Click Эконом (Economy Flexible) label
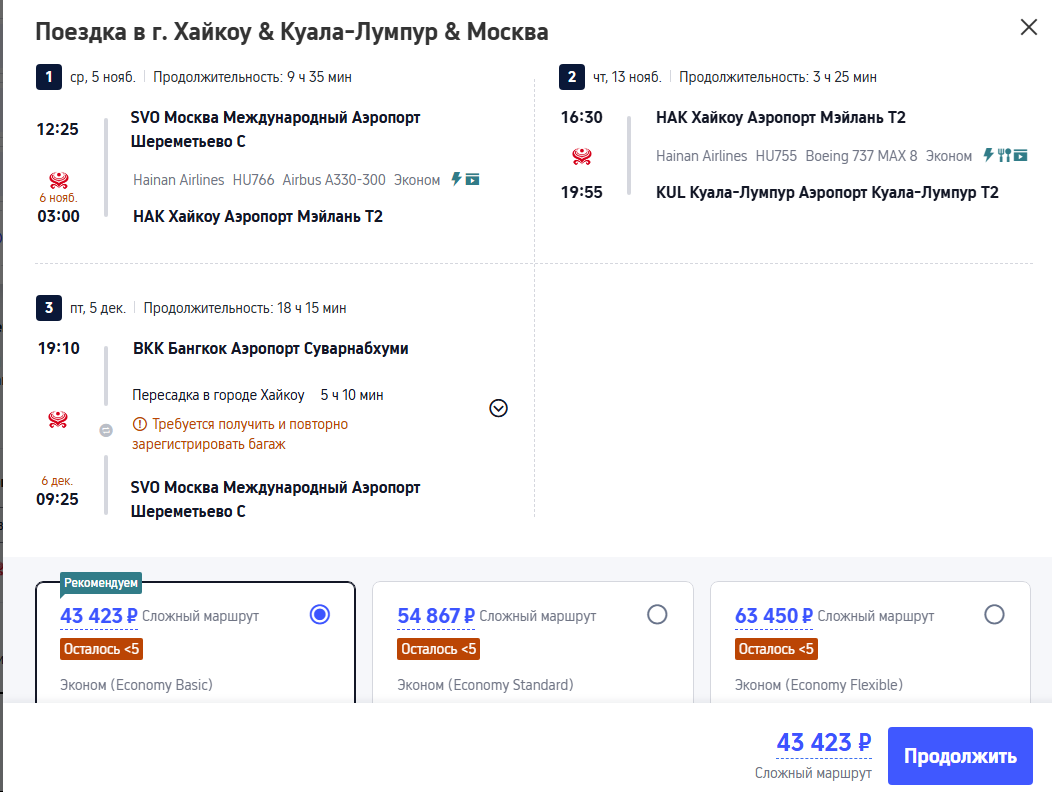The image size is (1052, 792). click(819, 685)
